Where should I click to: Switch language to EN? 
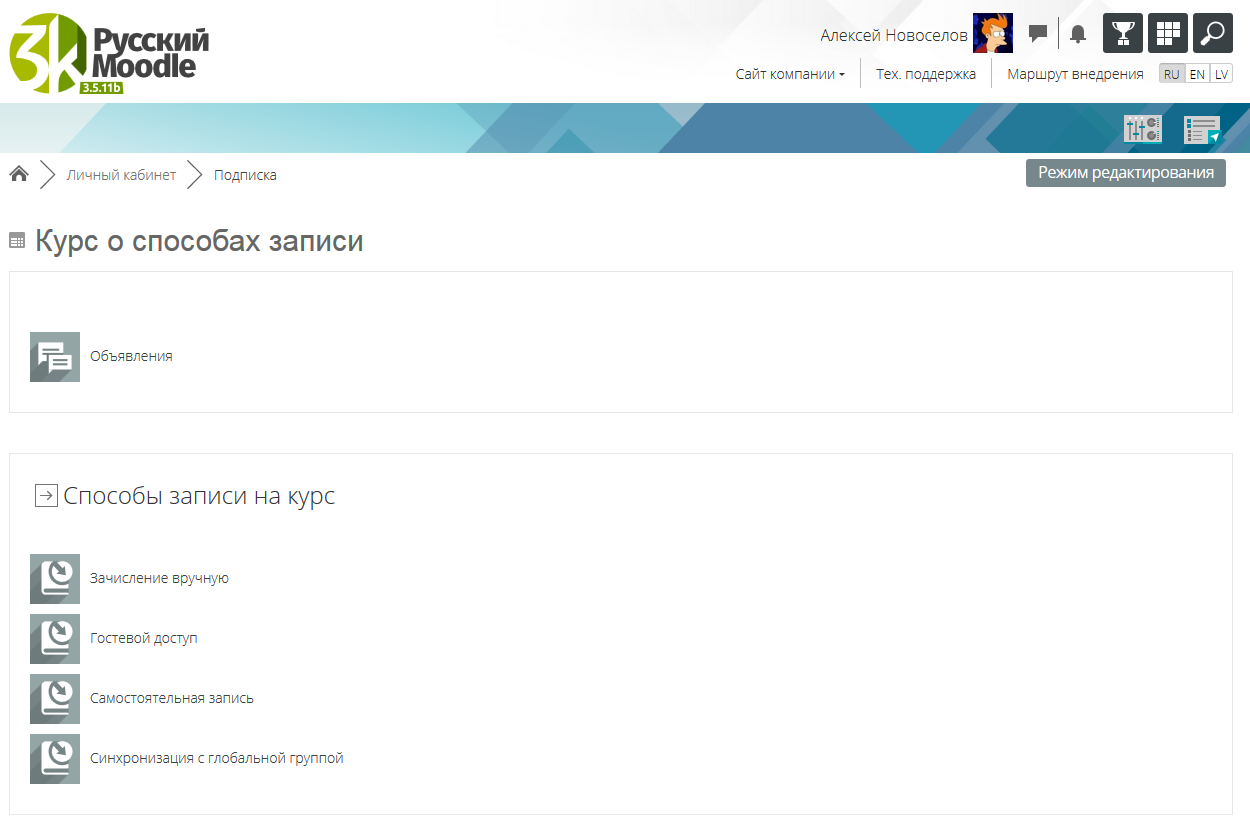tap(1197, 74)
